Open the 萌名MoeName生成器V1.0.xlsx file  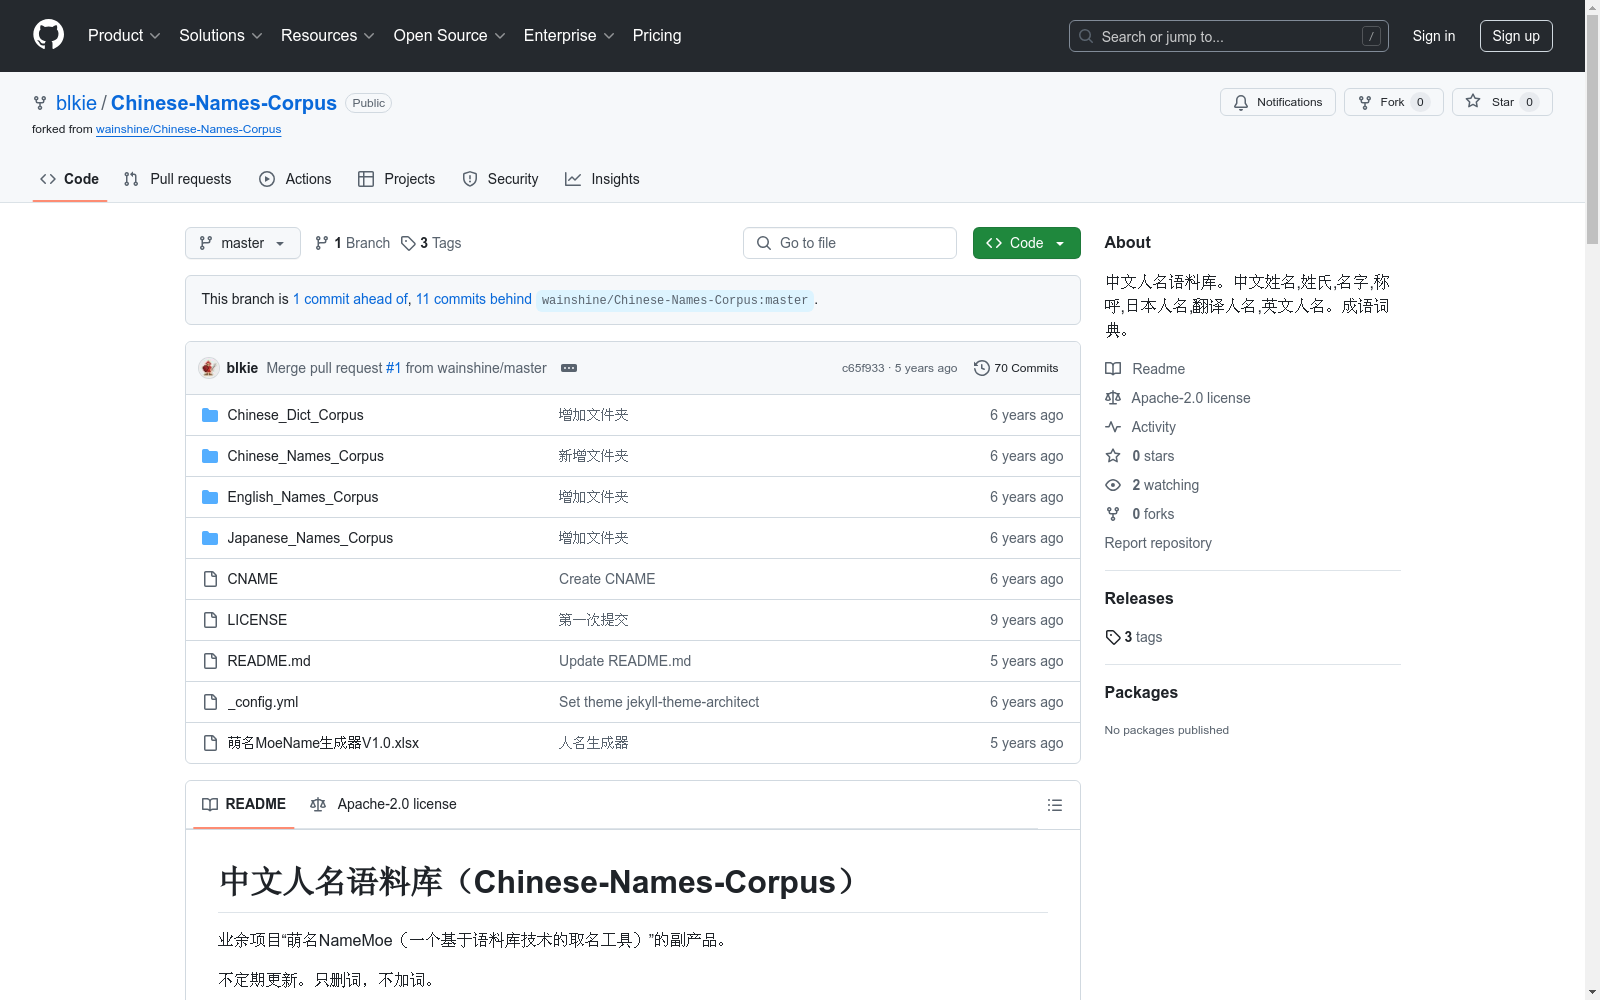pos(323,743)
